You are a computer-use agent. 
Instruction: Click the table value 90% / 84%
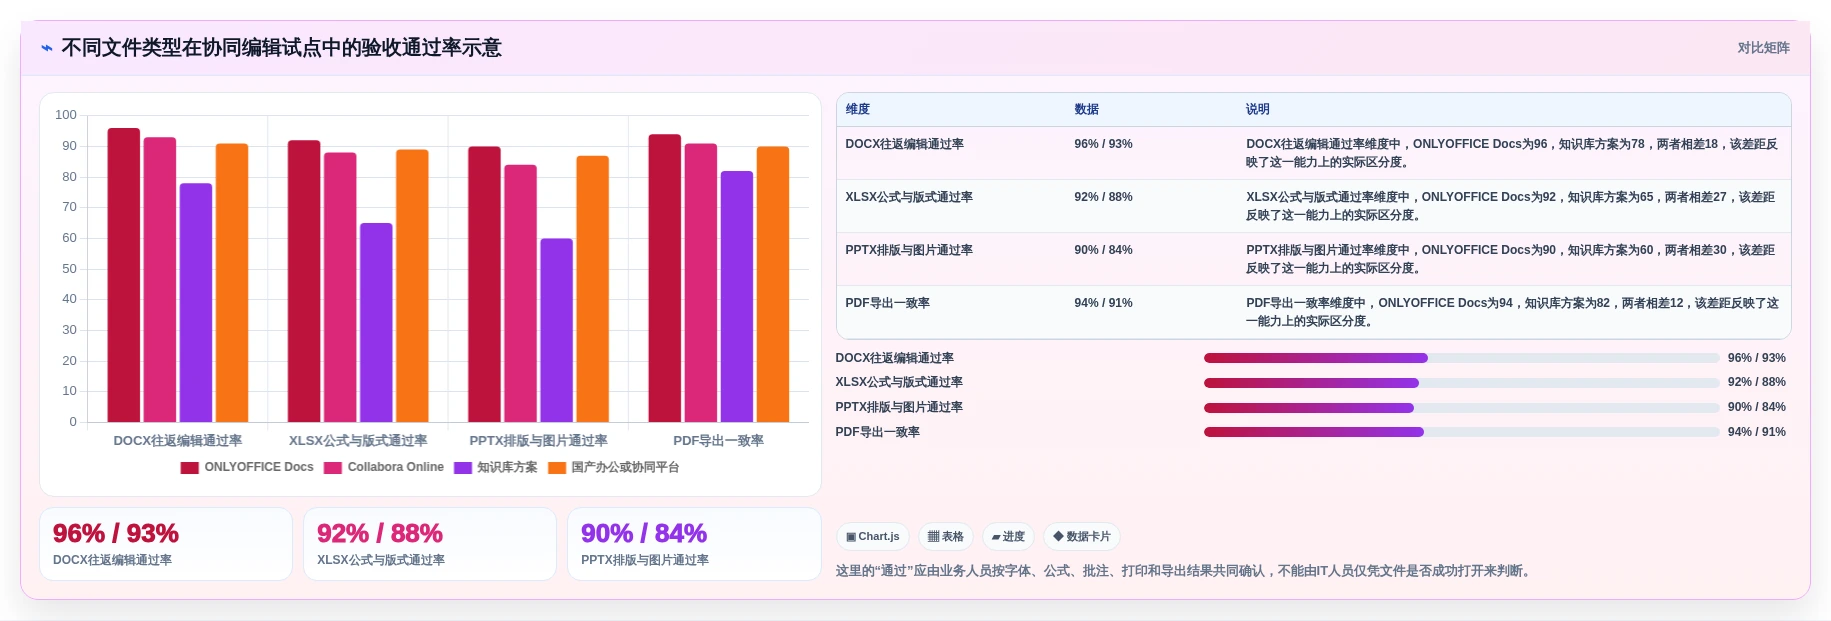coord(1104,250)
